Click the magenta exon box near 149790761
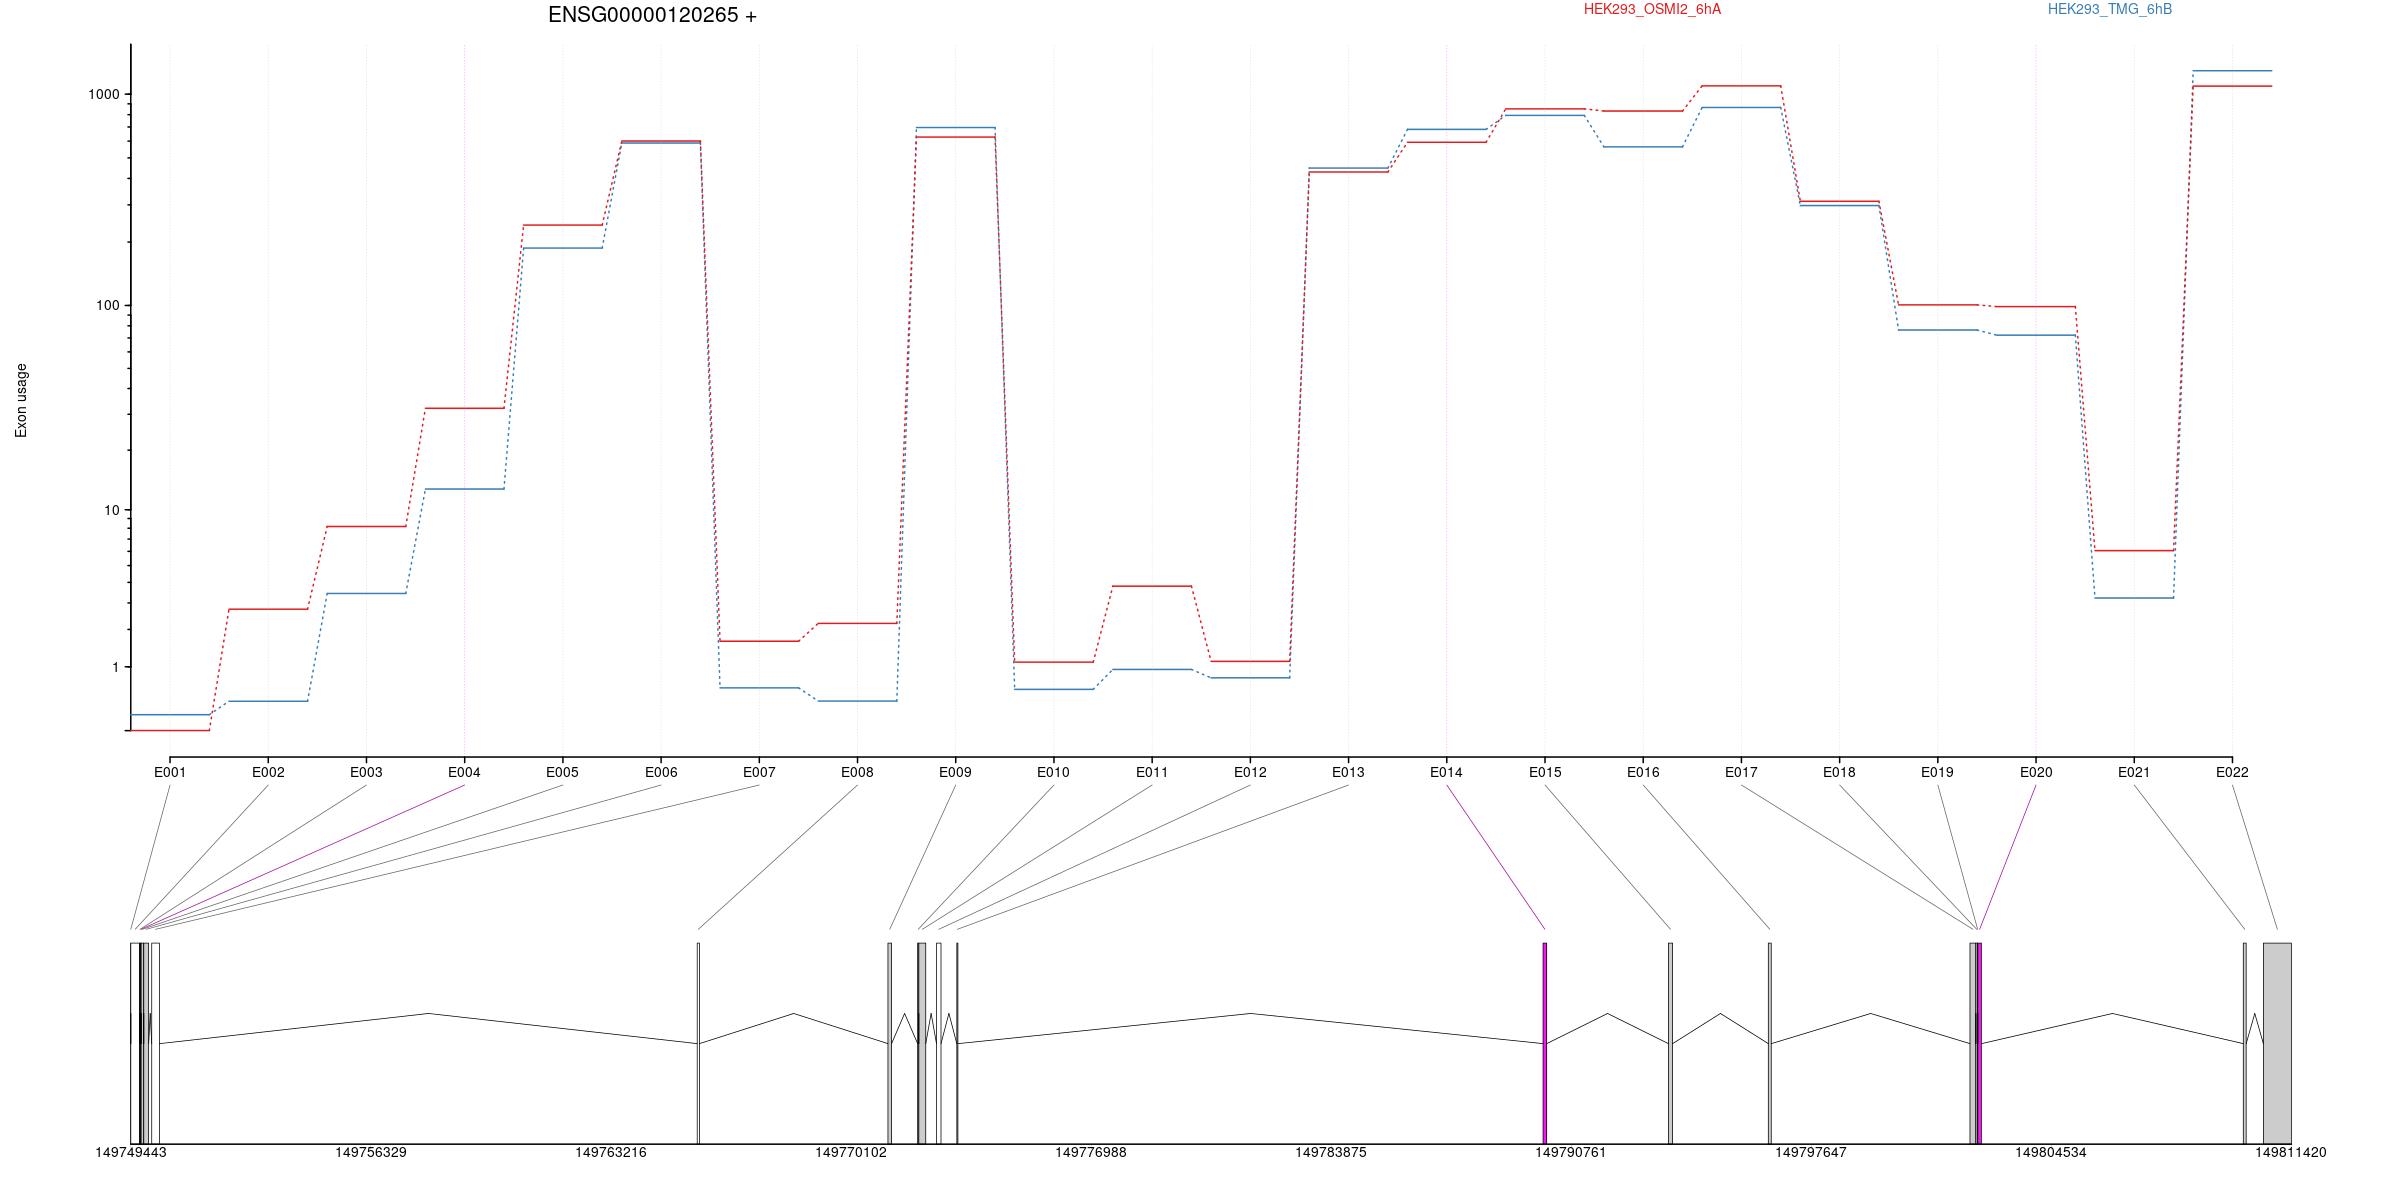2400x1200 pixels. point(1545,1043)
